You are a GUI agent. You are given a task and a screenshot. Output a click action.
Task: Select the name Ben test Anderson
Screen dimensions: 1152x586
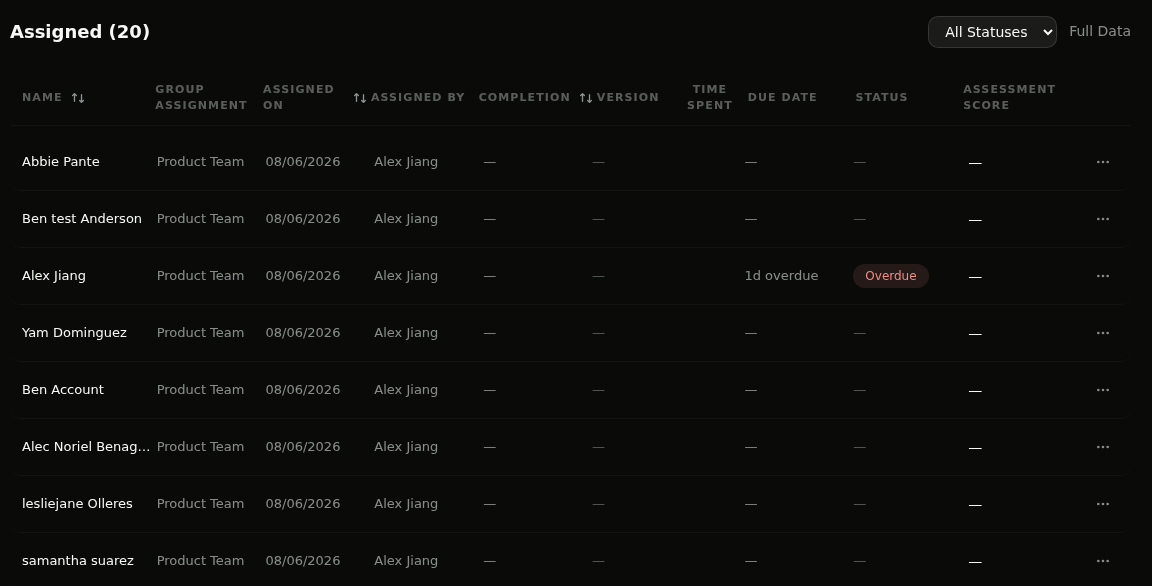(82, 219)
